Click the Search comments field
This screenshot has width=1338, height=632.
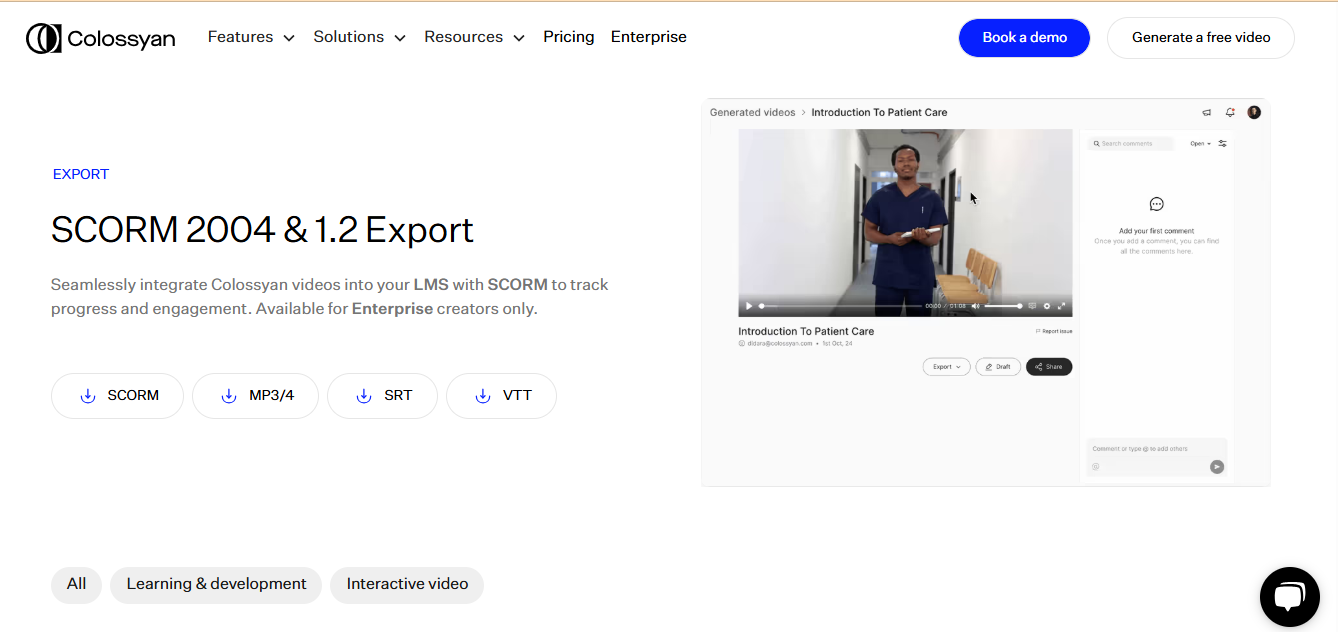(1130, 144)
